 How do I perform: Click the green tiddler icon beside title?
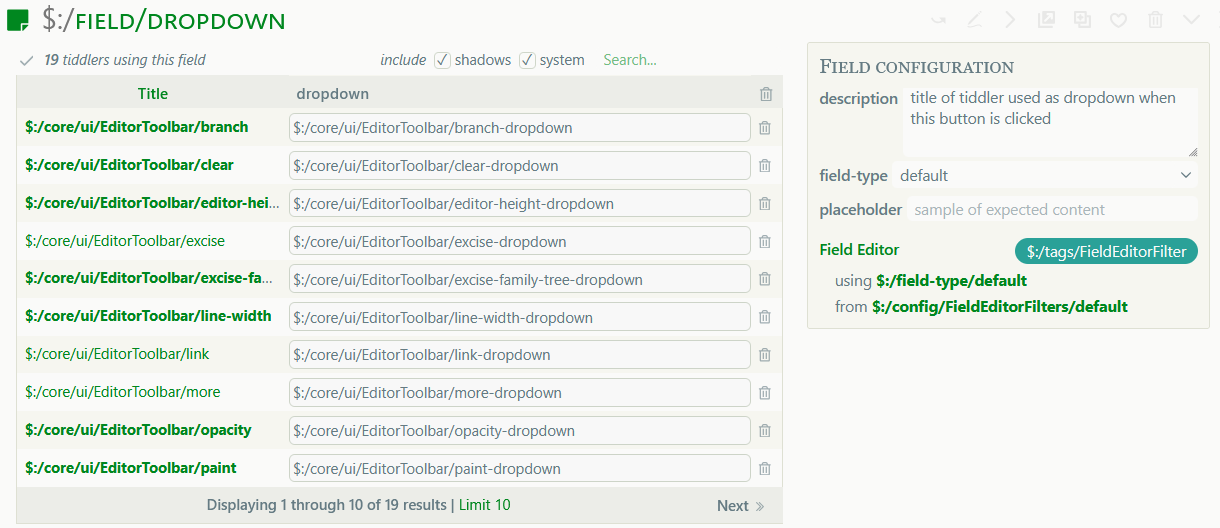[x=18, y=21]
